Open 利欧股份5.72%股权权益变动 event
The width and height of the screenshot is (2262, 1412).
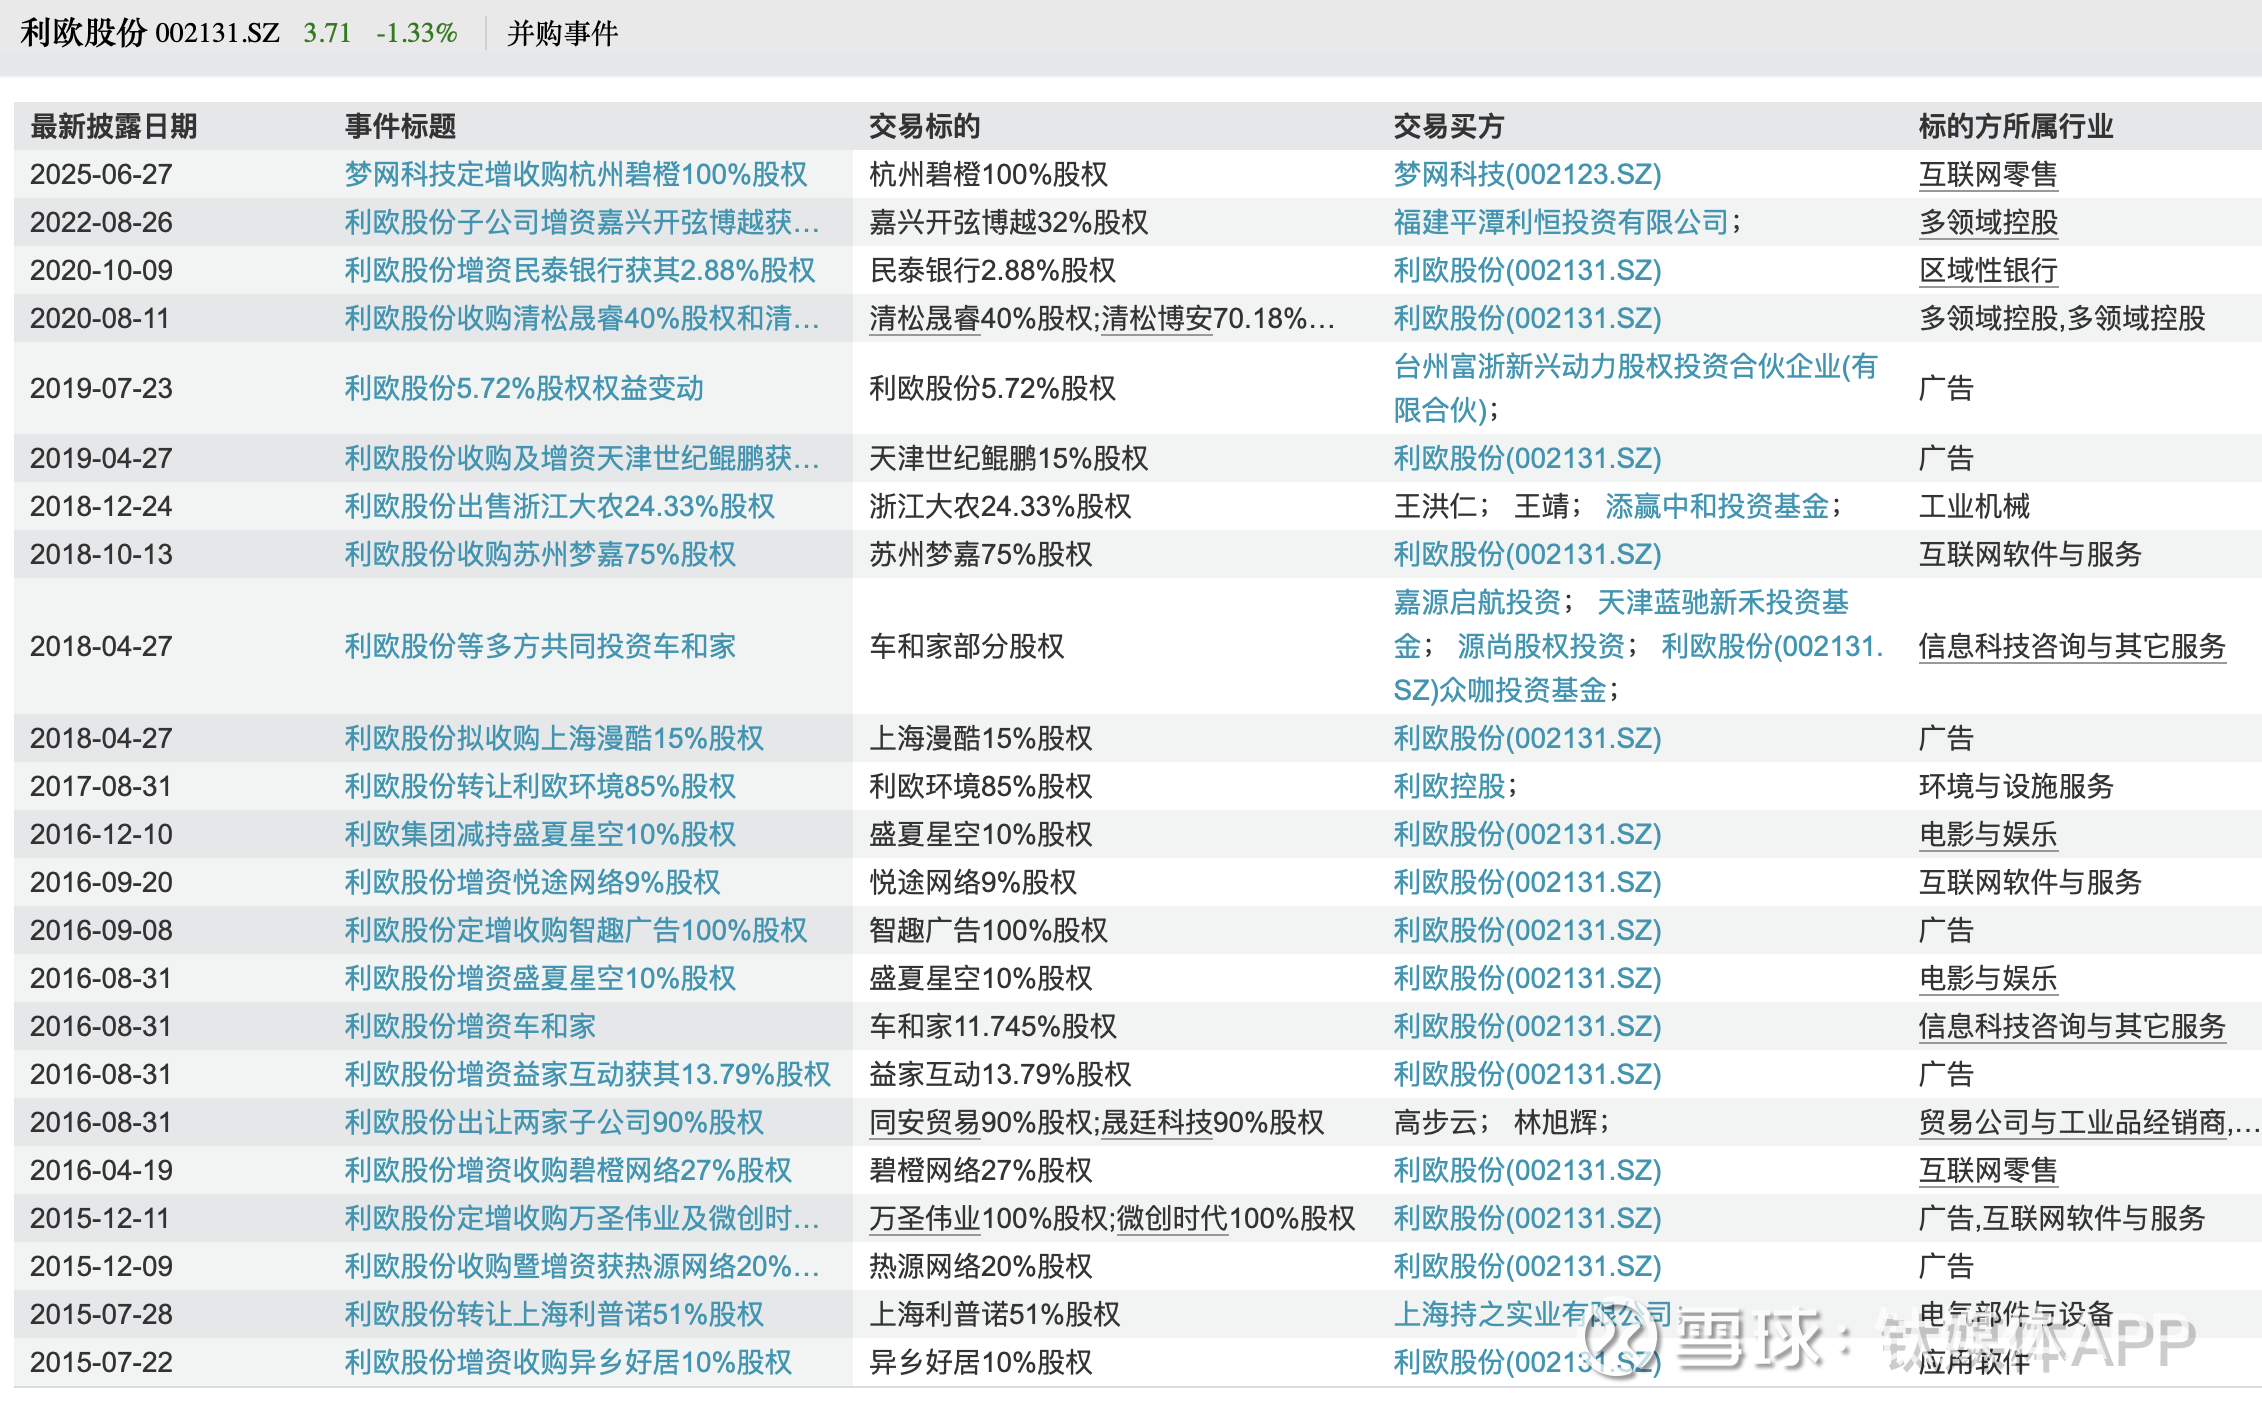pos(523,388)
